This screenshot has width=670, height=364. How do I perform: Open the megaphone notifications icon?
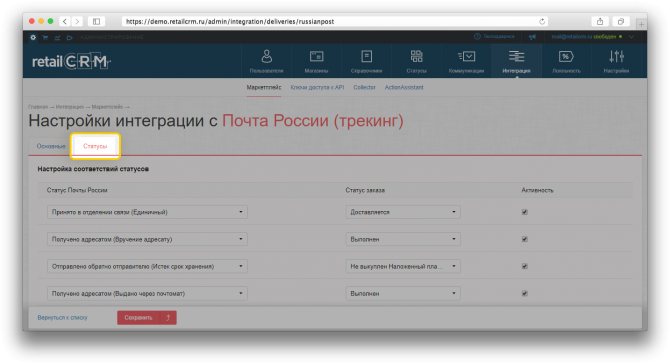[x=532, y=37]
